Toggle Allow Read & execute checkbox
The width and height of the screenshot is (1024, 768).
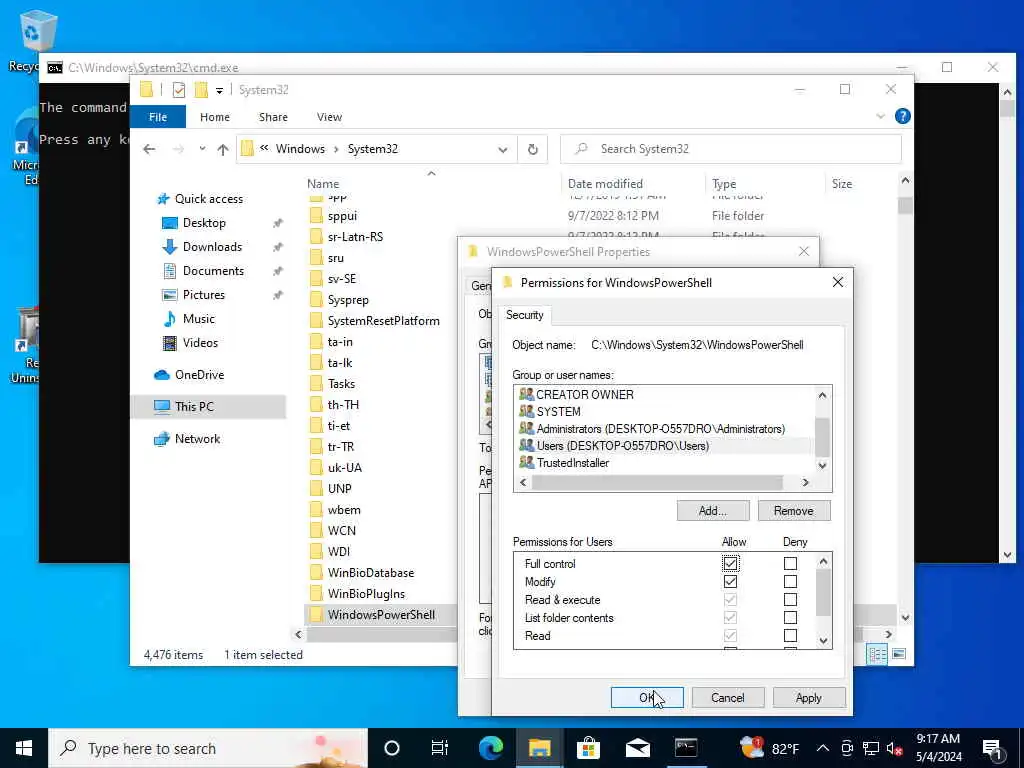pos(730,600)
